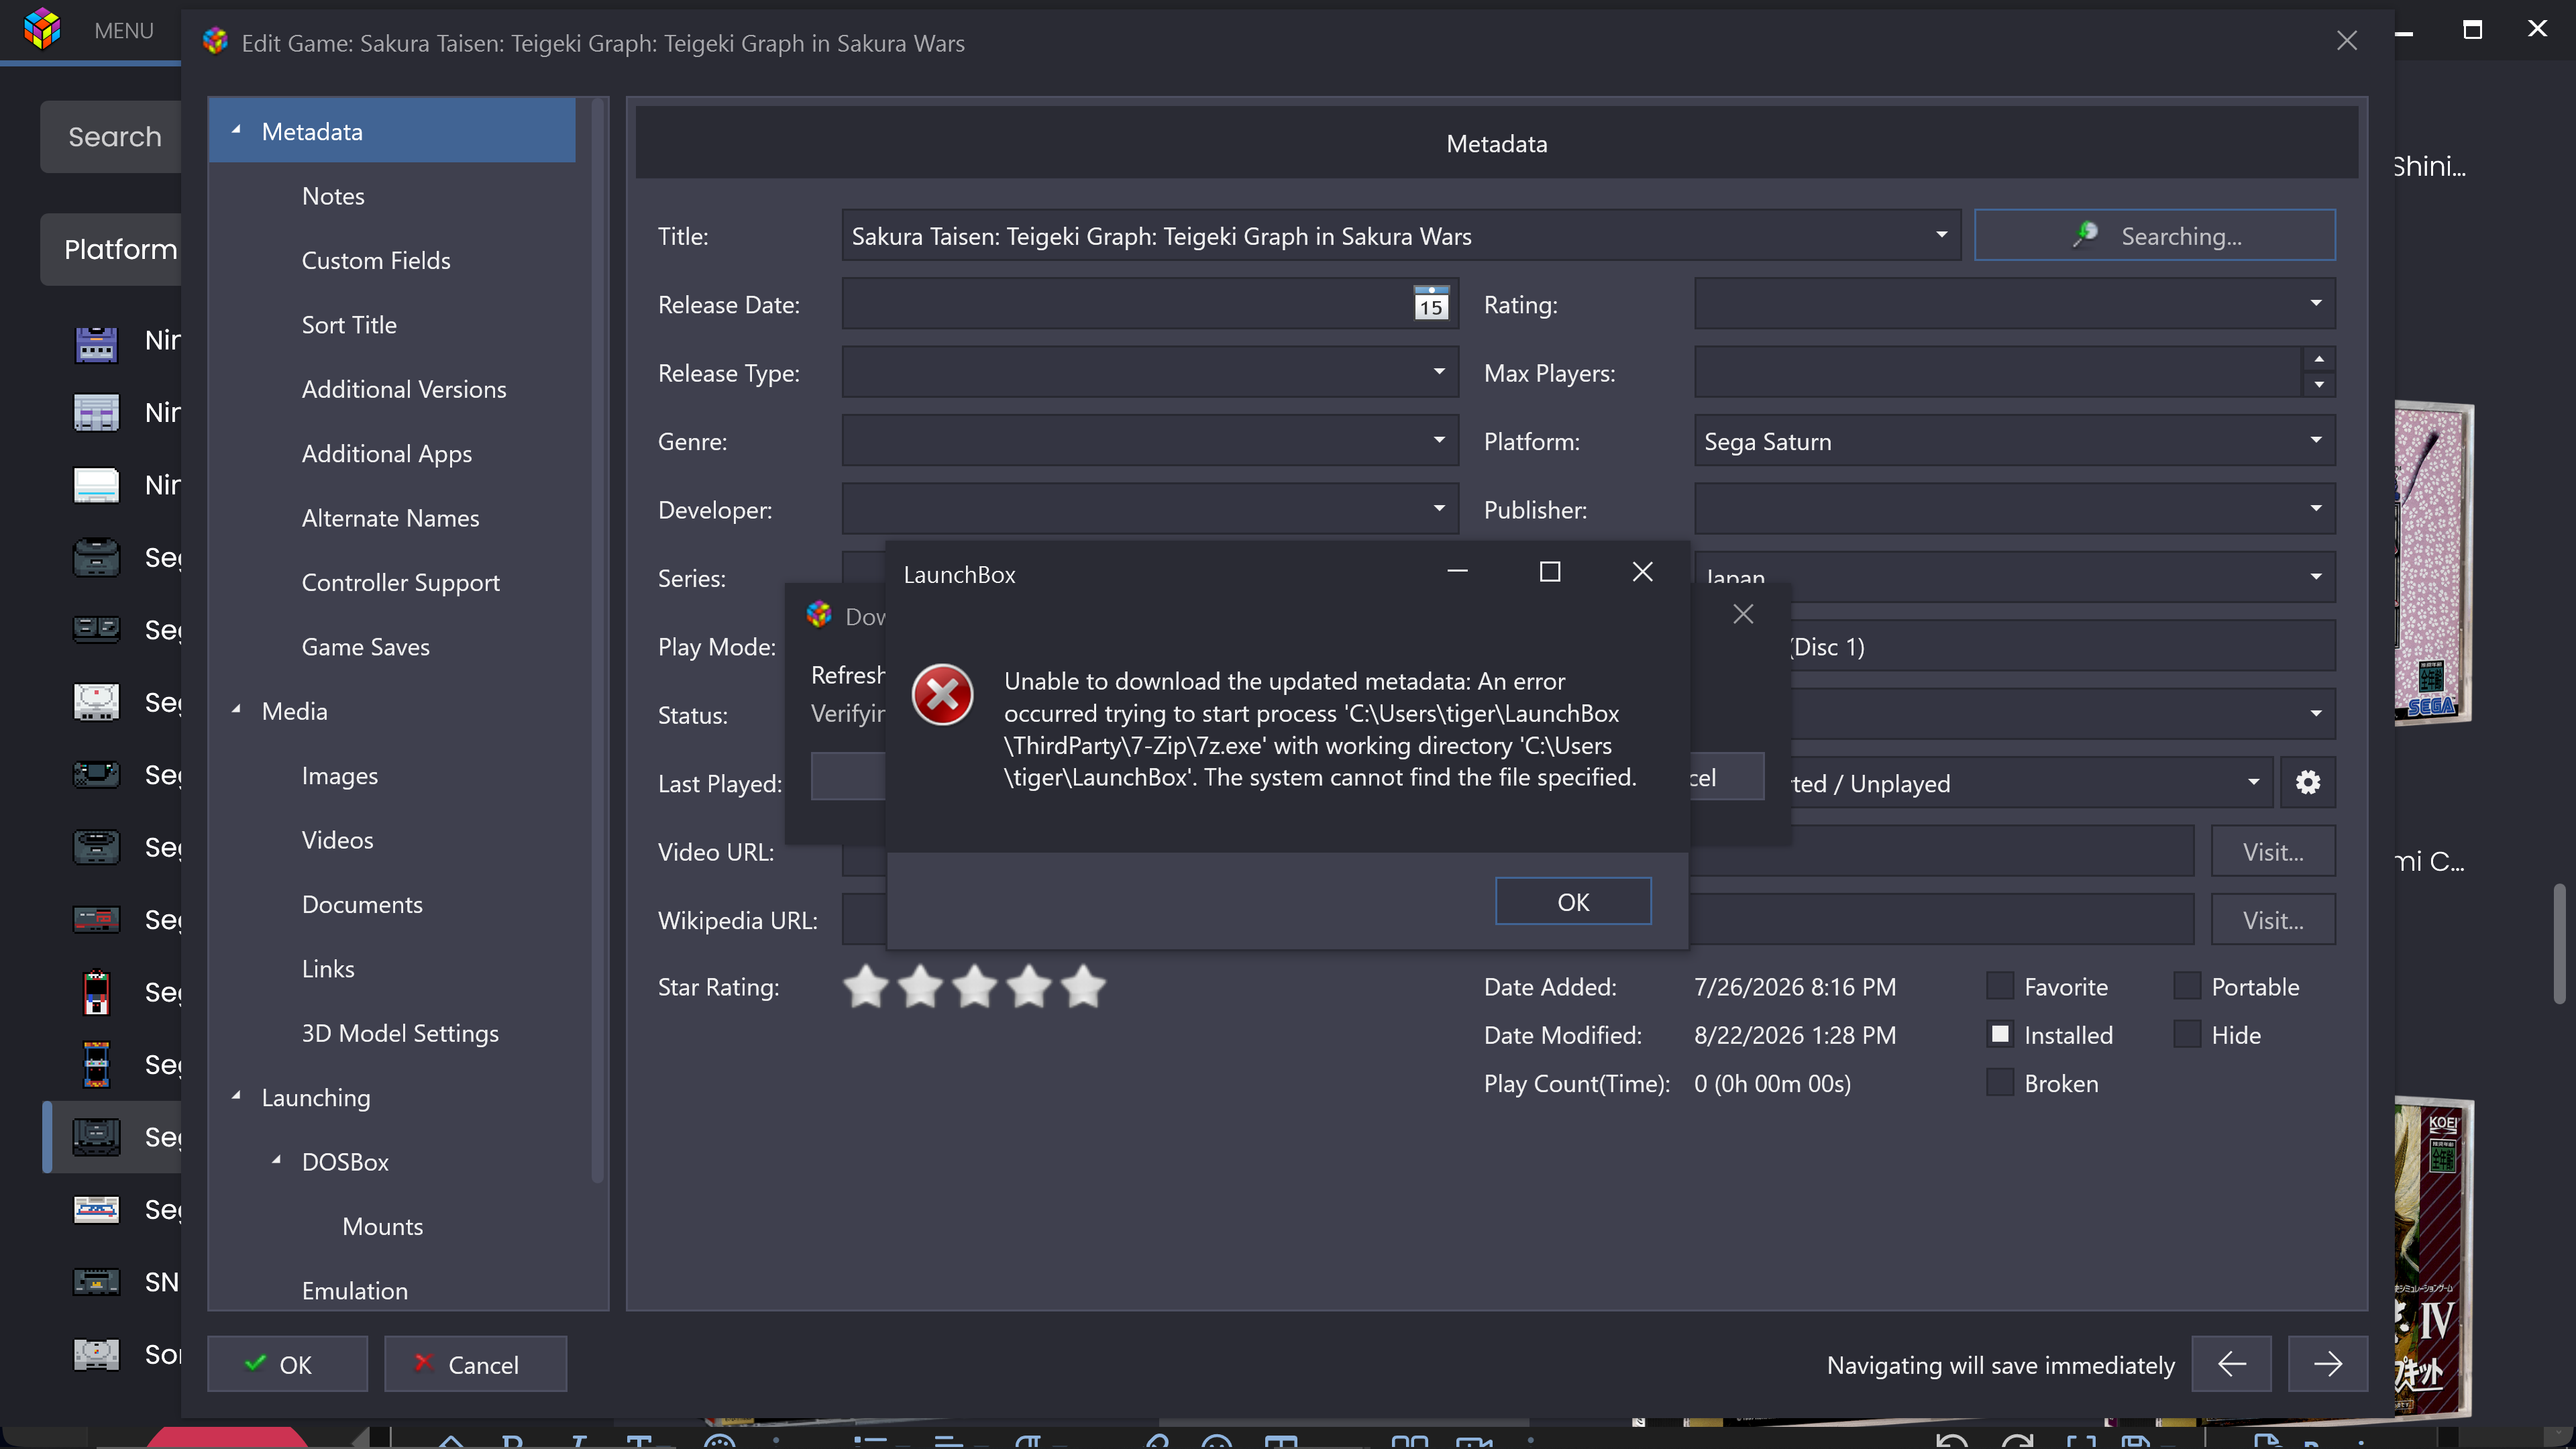This screenshot has width=2576, height=1449.
Task: Close the Download progress dialog behind the error
Action: (x=1743, y=614)
